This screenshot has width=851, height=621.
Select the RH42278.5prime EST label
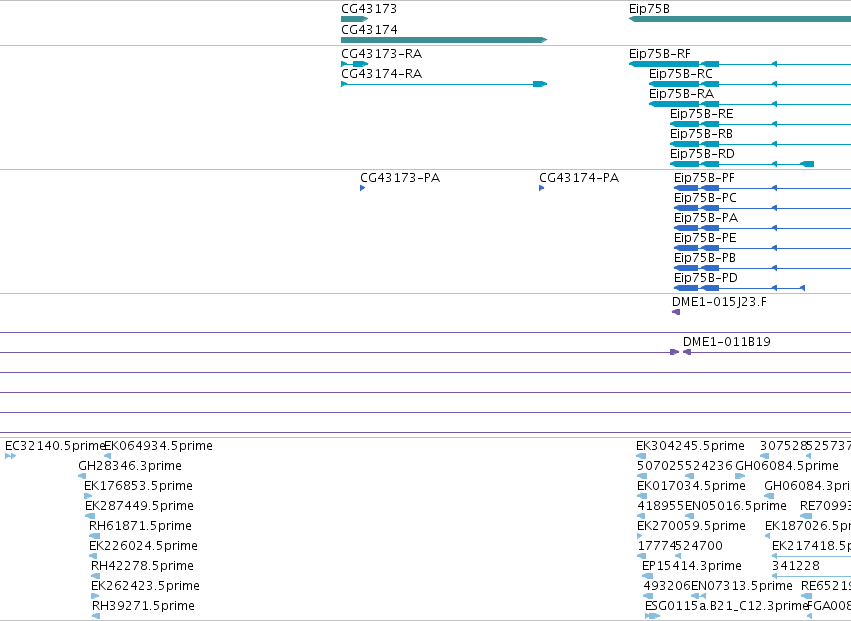142,566
